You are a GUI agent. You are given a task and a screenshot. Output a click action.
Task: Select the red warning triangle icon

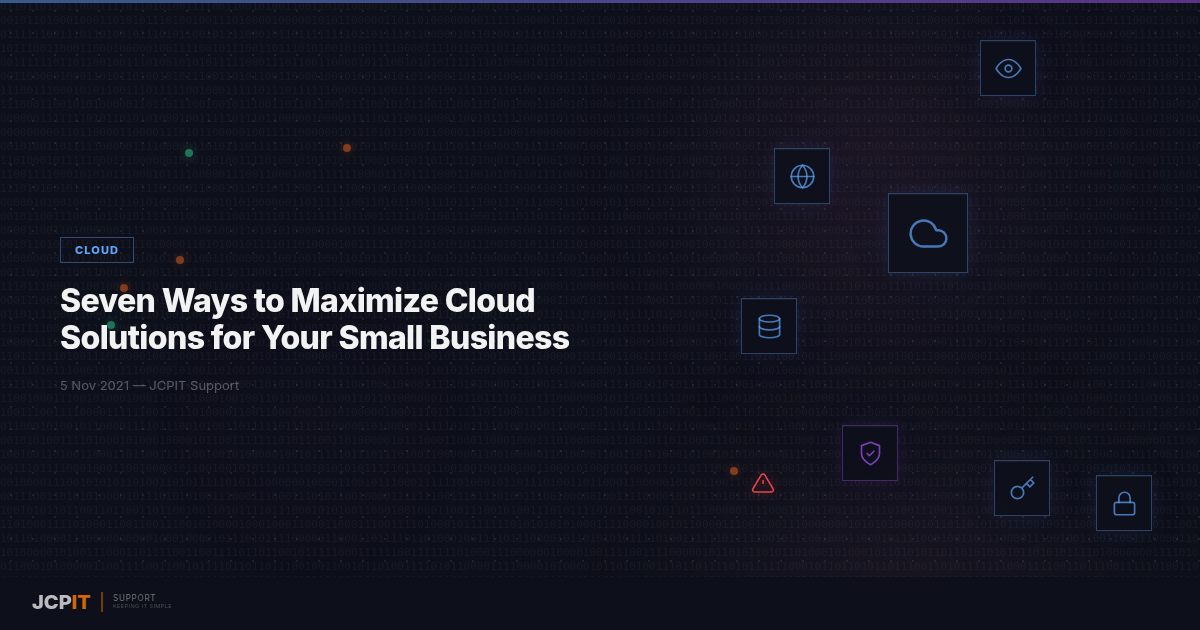tap(763, 483)
